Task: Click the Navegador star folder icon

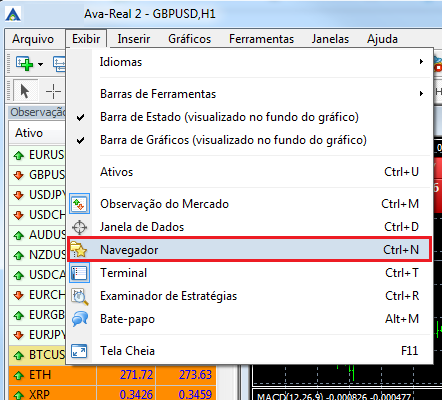Action: pos(79,250)
